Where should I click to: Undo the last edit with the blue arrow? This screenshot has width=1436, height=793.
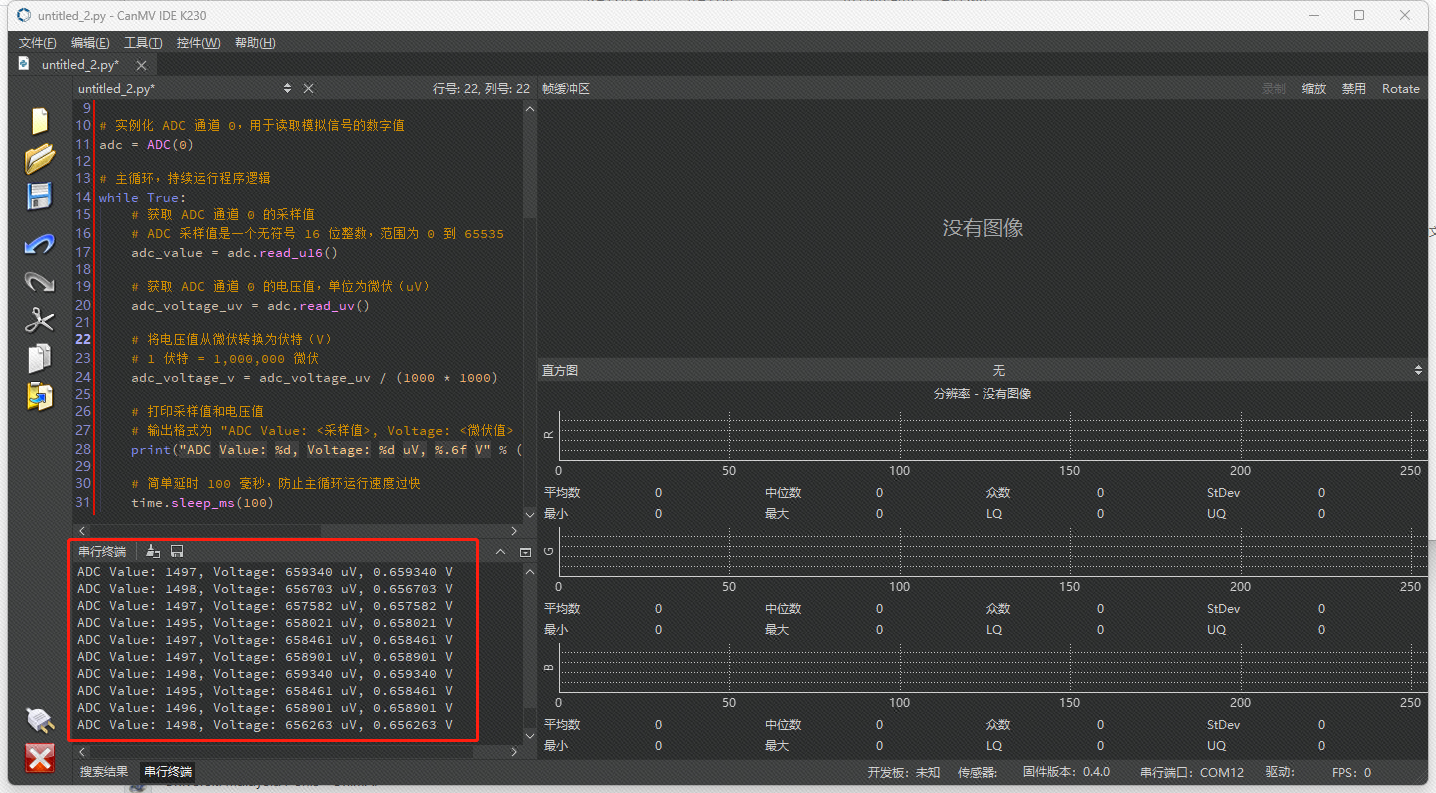click(x=39, y=244)
